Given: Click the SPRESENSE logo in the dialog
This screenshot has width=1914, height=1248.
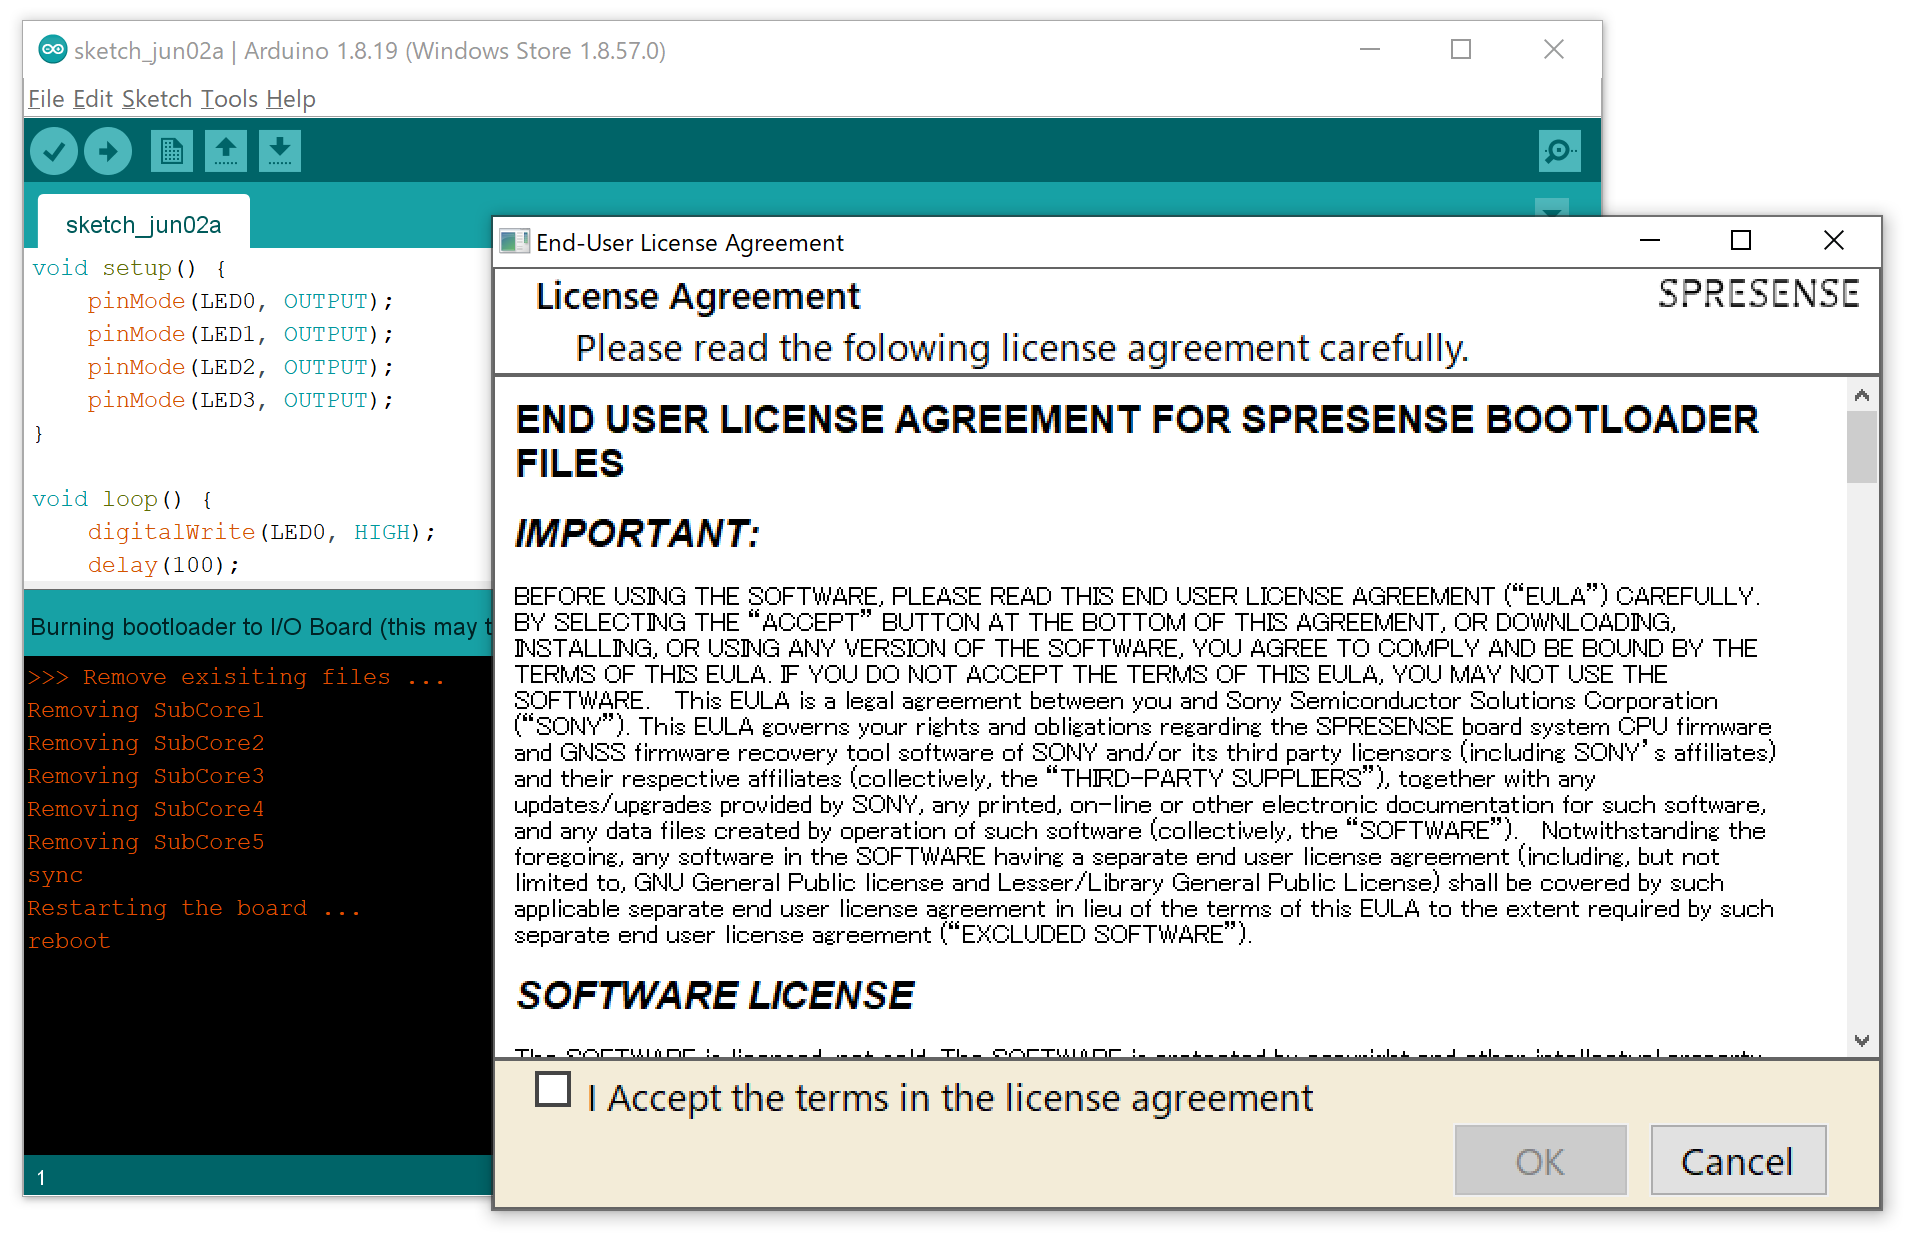Looking at the screenshot, I should (x=1758, y=293).
